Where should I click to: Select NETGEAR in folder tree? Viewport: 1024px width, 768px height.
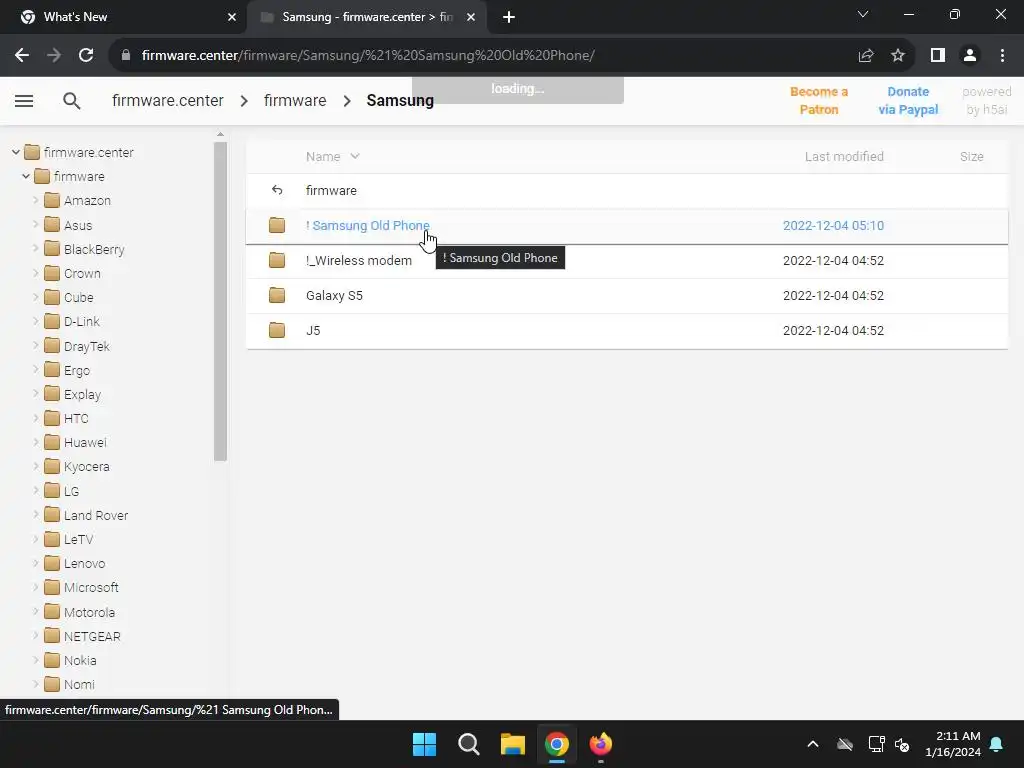pyautogui.click(x=92, y=636)
